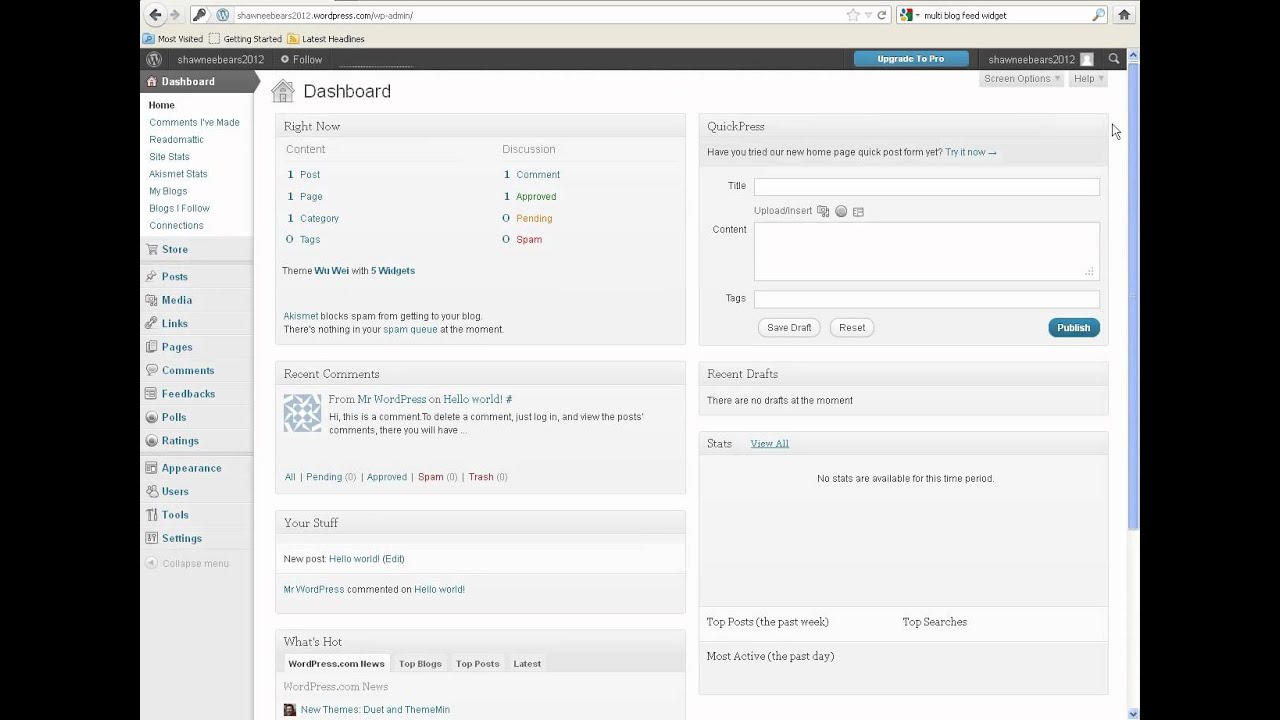This screenshot has width=1280, height=720.
Task: Click the Tools menu icon
Action: pyautogui.click(x=151, y=515)
